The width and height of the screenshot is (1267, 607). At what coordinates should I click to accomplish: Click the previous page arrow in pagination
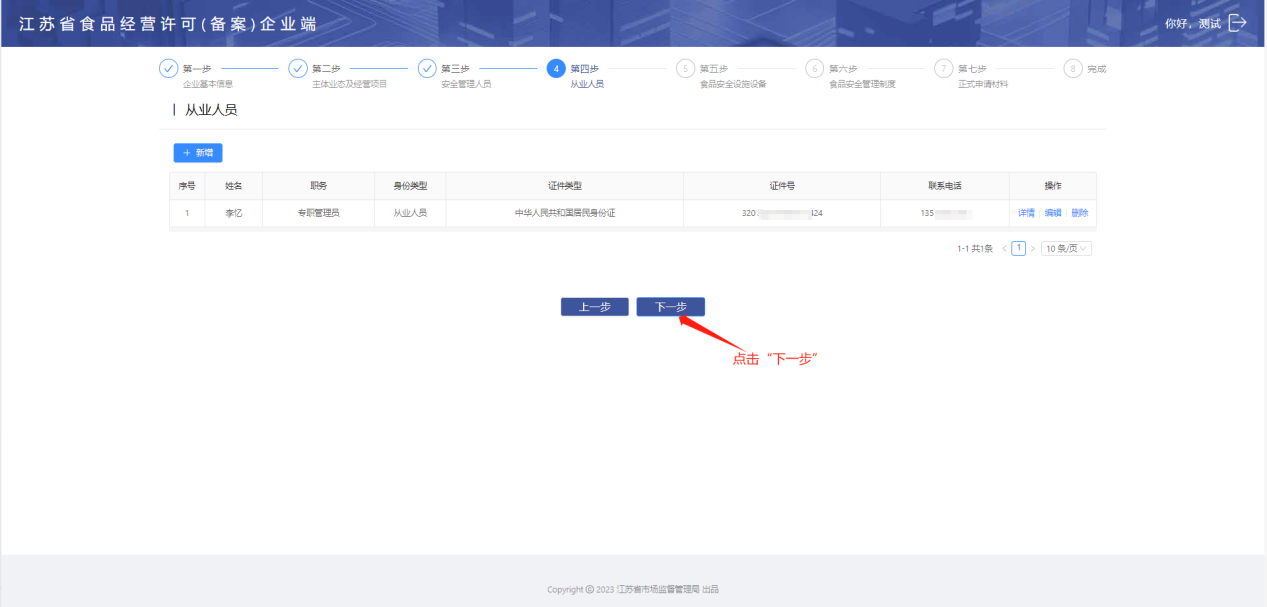click(1004, 248)
